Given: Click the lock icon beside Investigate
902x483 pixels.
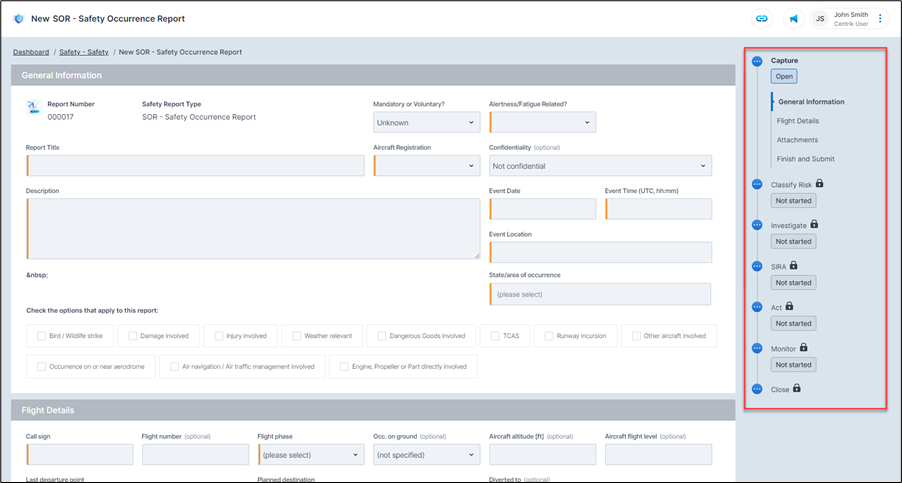Looking at the screenshot, I should (814, 225).
